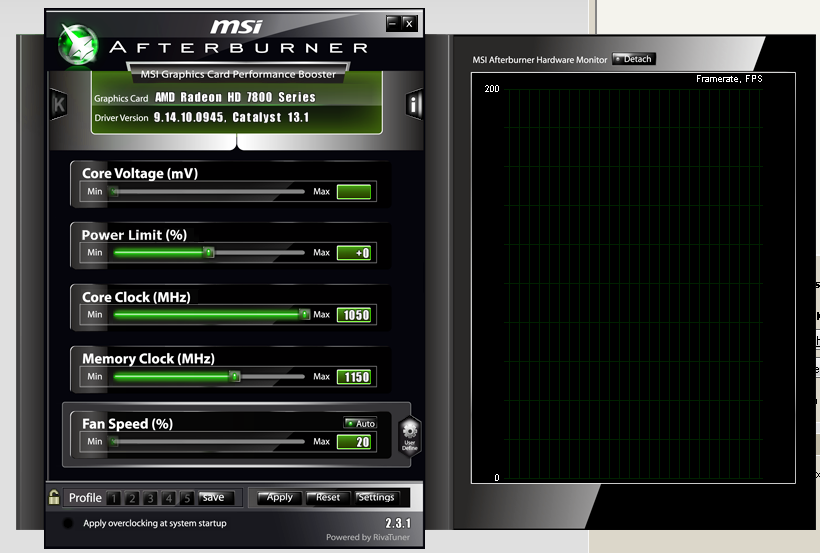The height and width of the screenshot is (553, 820).
Task: Select profile slot 5
Action: click(187, 498)
